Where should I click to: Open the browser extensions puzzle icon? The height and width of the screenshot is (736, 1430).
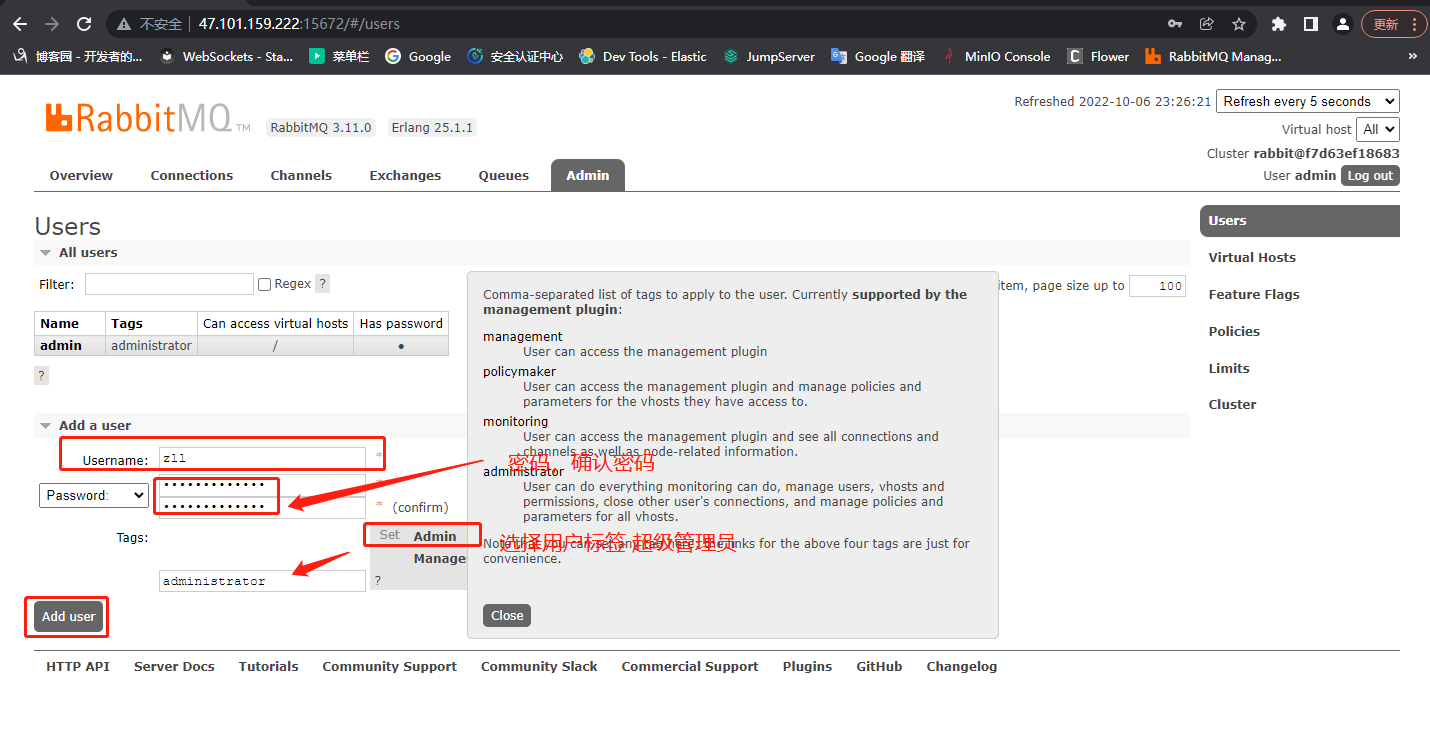(1279, 24)
